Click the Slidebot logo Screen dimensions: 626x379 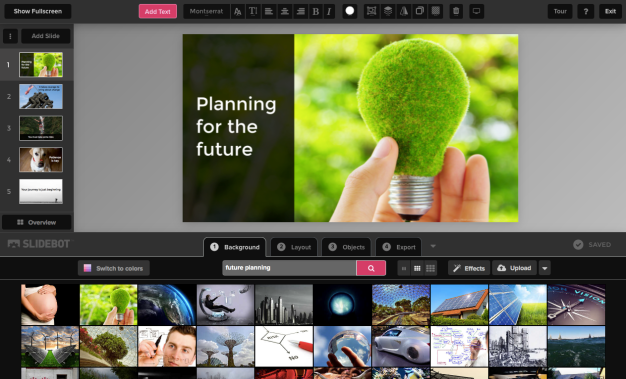click(39, 244)
